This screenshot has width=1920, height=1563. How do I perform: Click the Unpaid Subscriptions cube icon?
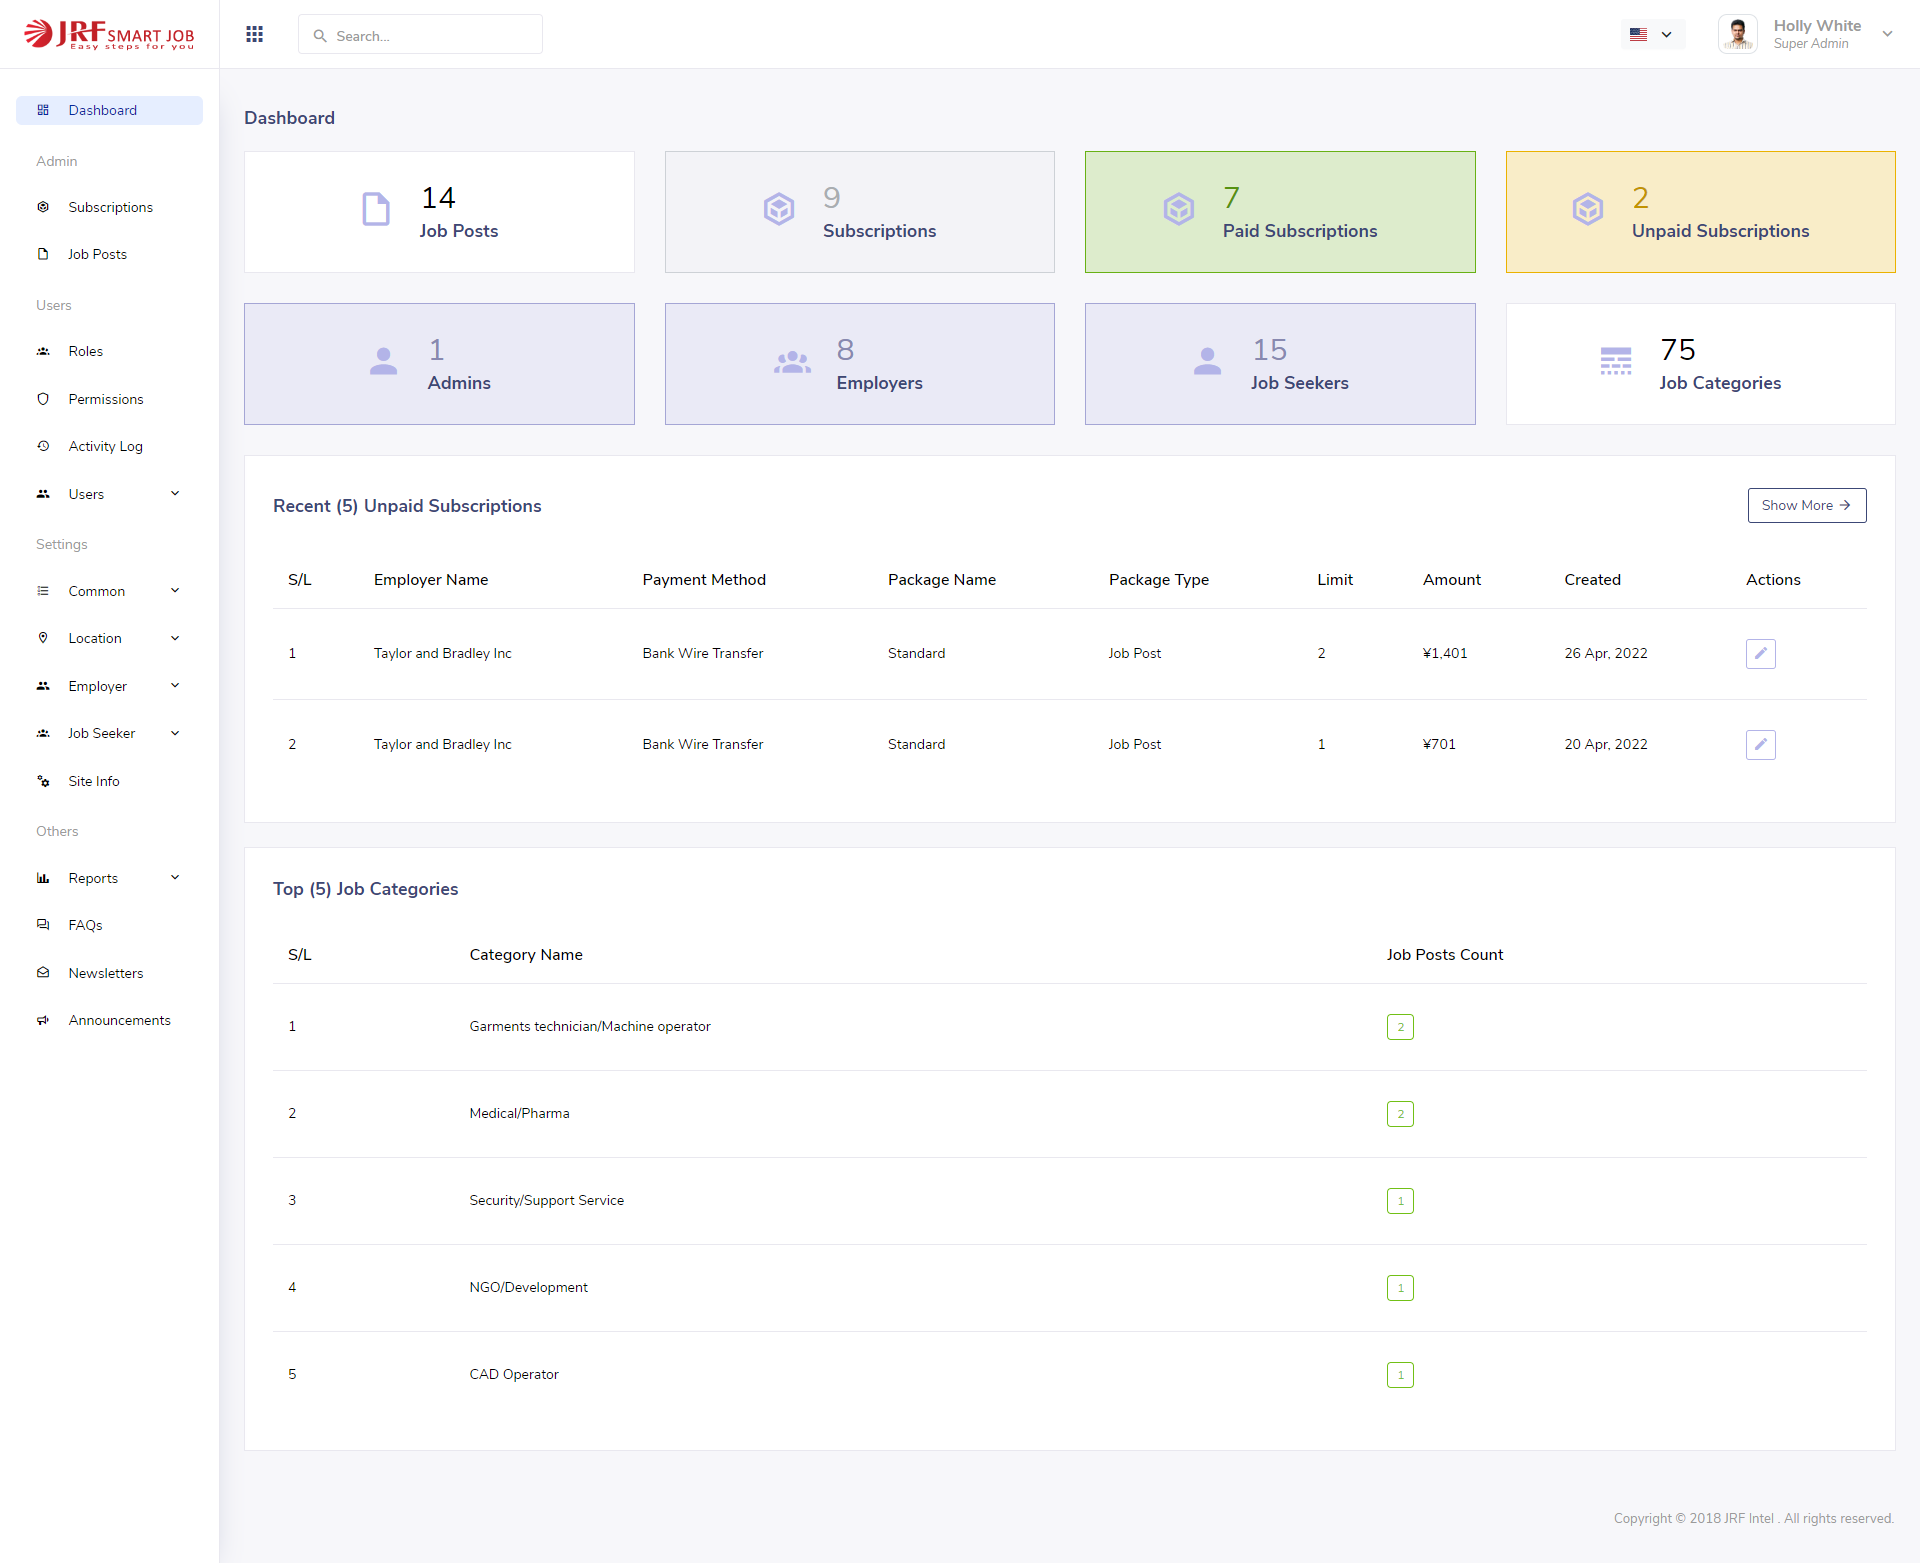click(x=1588, y=209)
